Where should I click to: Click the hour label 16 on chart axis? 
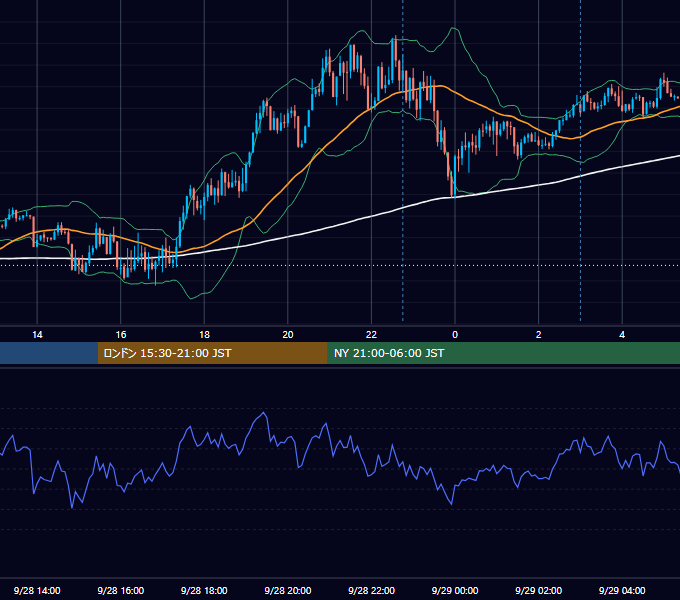(121, 335)
